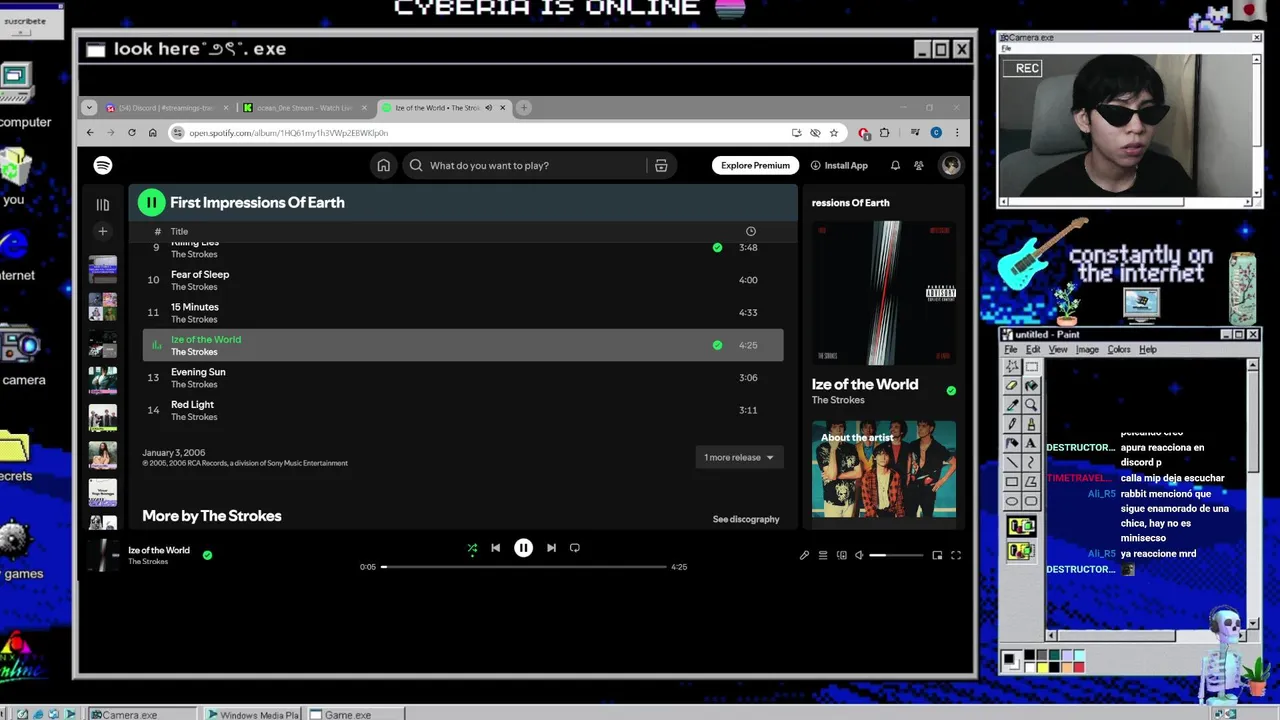Open Paint Image menu
This screenshot has height=720, width=1280.
tap(1087, 350)
